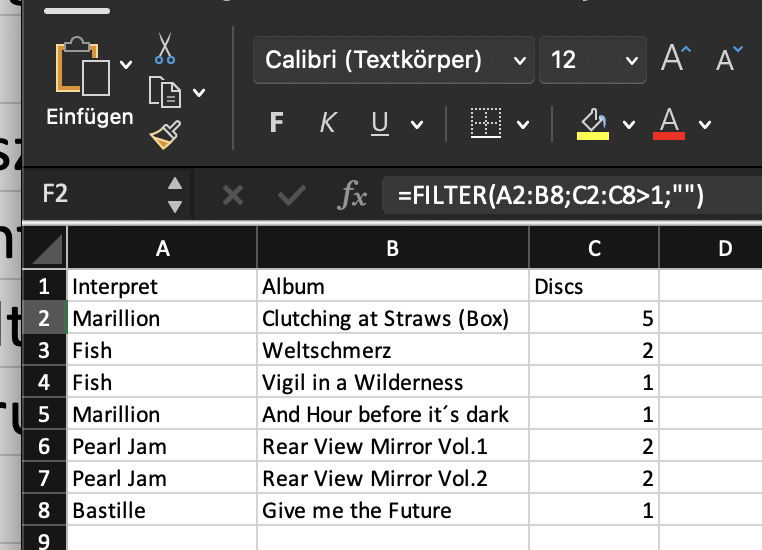Image resolution: width=762 pixels, height=550 pixels.
Task: Apply the yellow fill color bucket
Action: [x=593, y=123]
